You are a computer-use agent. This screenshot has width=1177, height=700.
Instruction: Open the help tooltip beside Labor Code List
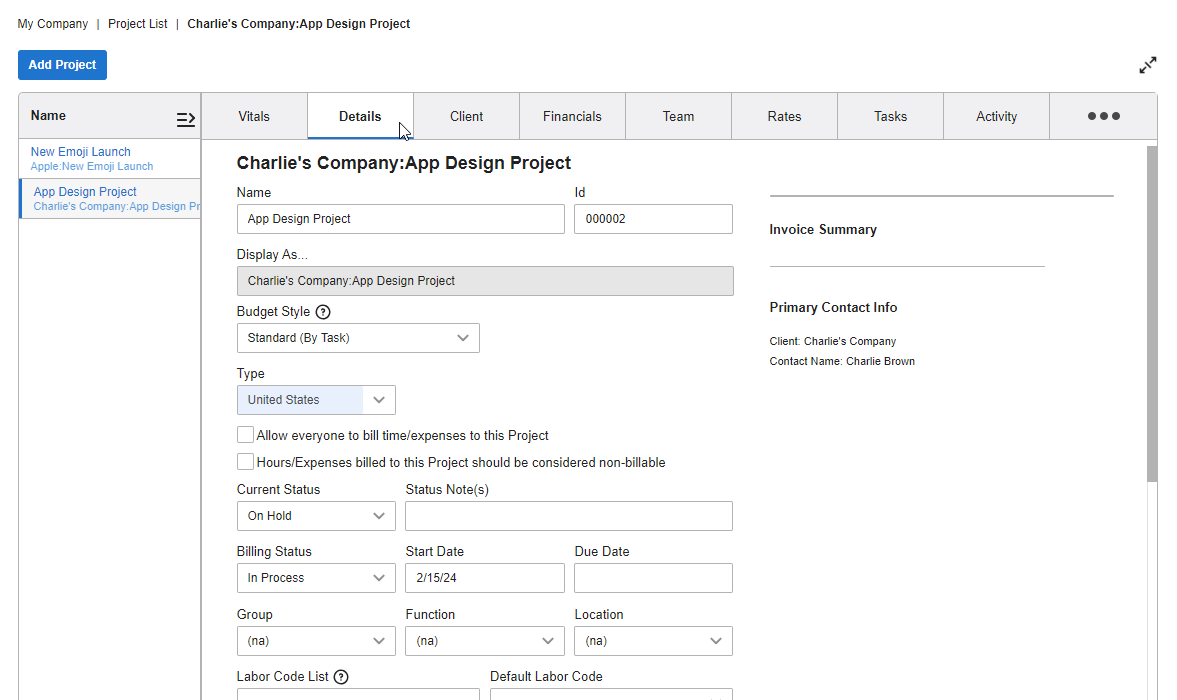point(341,676)
